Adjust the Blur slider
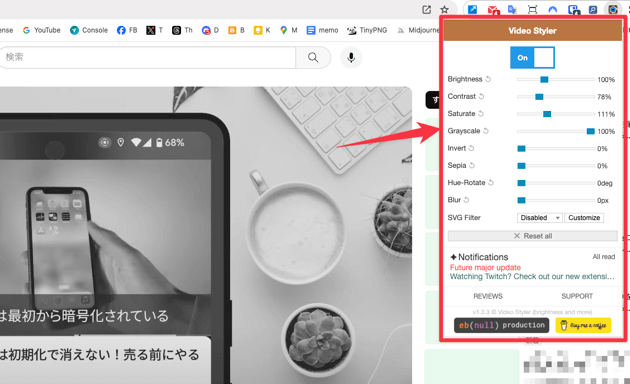Screen dimensions: 630x384 (556, 200)
